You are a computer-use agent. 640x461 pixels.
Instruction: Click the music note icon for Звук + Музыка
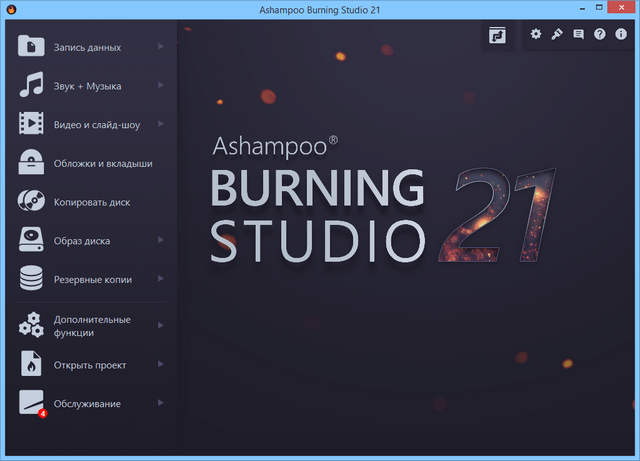(x=31, y=86)
